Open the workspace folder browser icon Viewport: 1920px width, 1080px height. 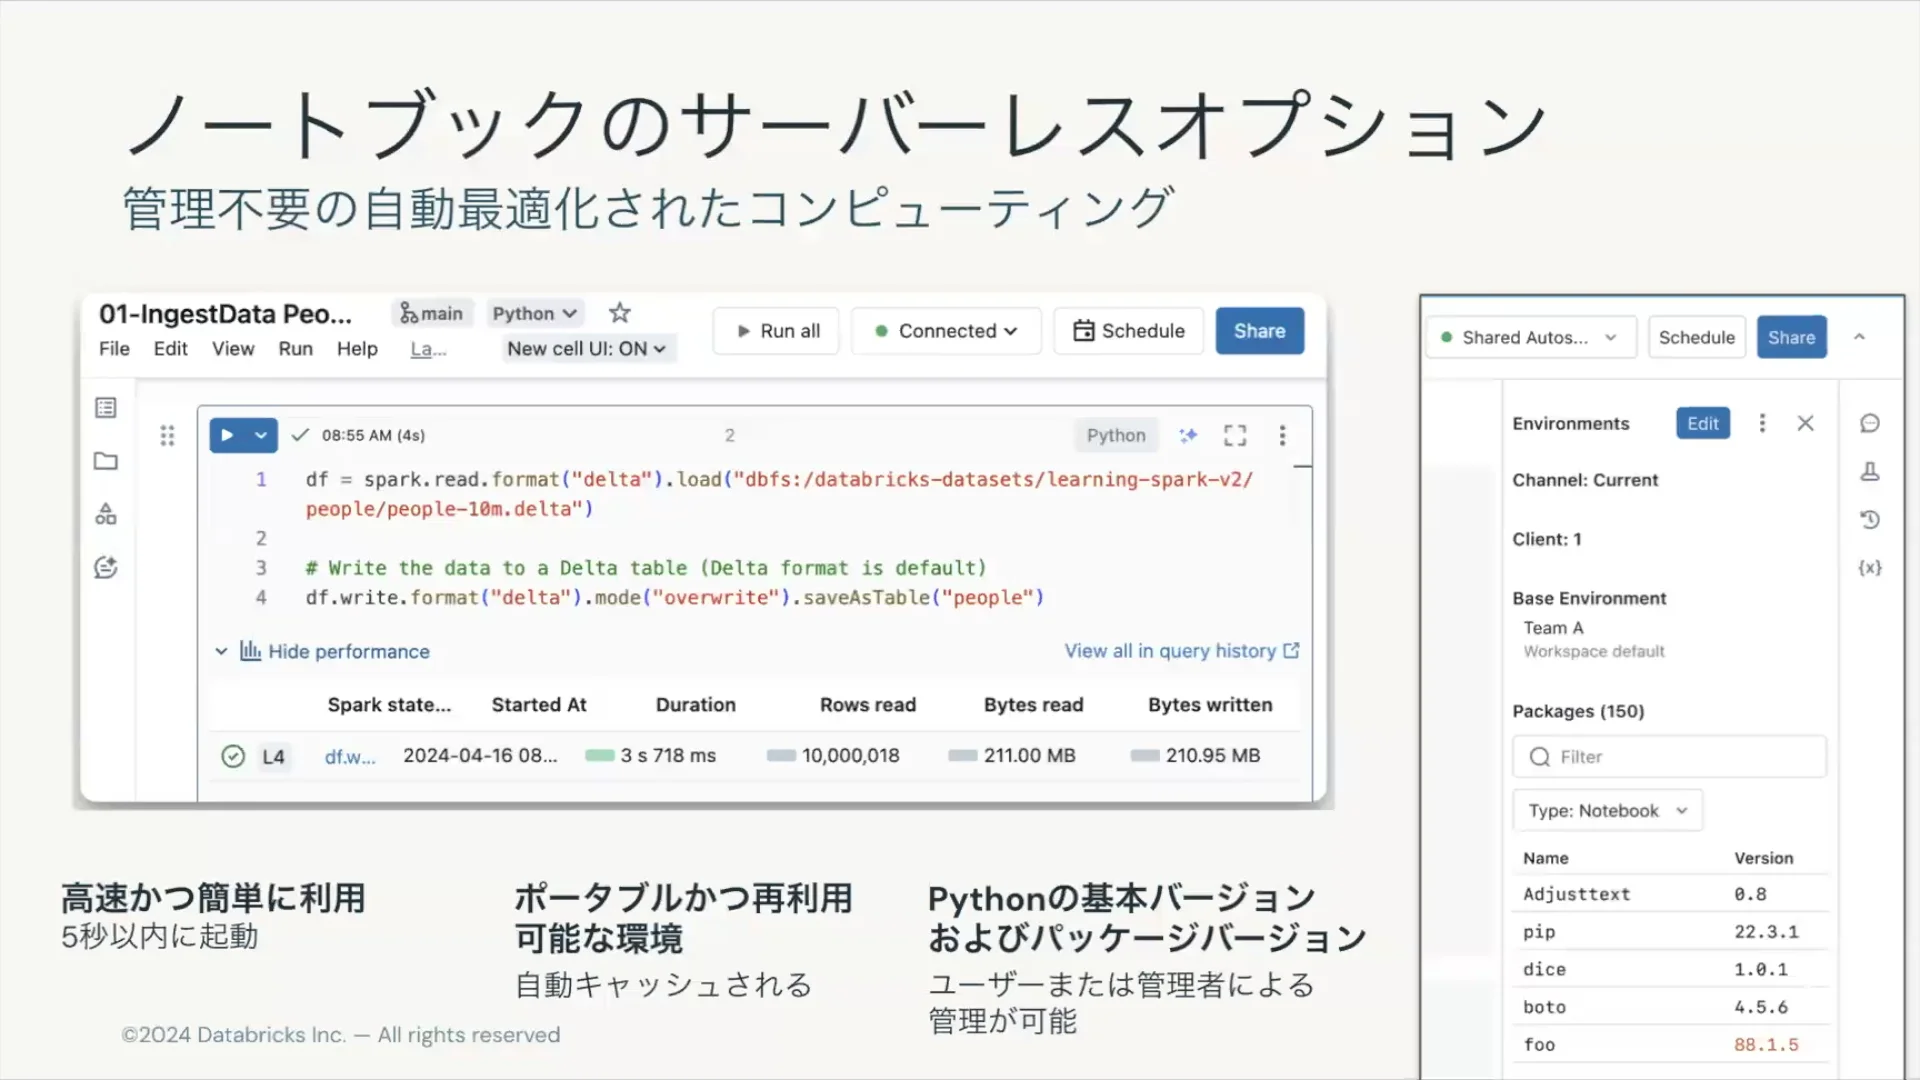(x=105, y=461)
